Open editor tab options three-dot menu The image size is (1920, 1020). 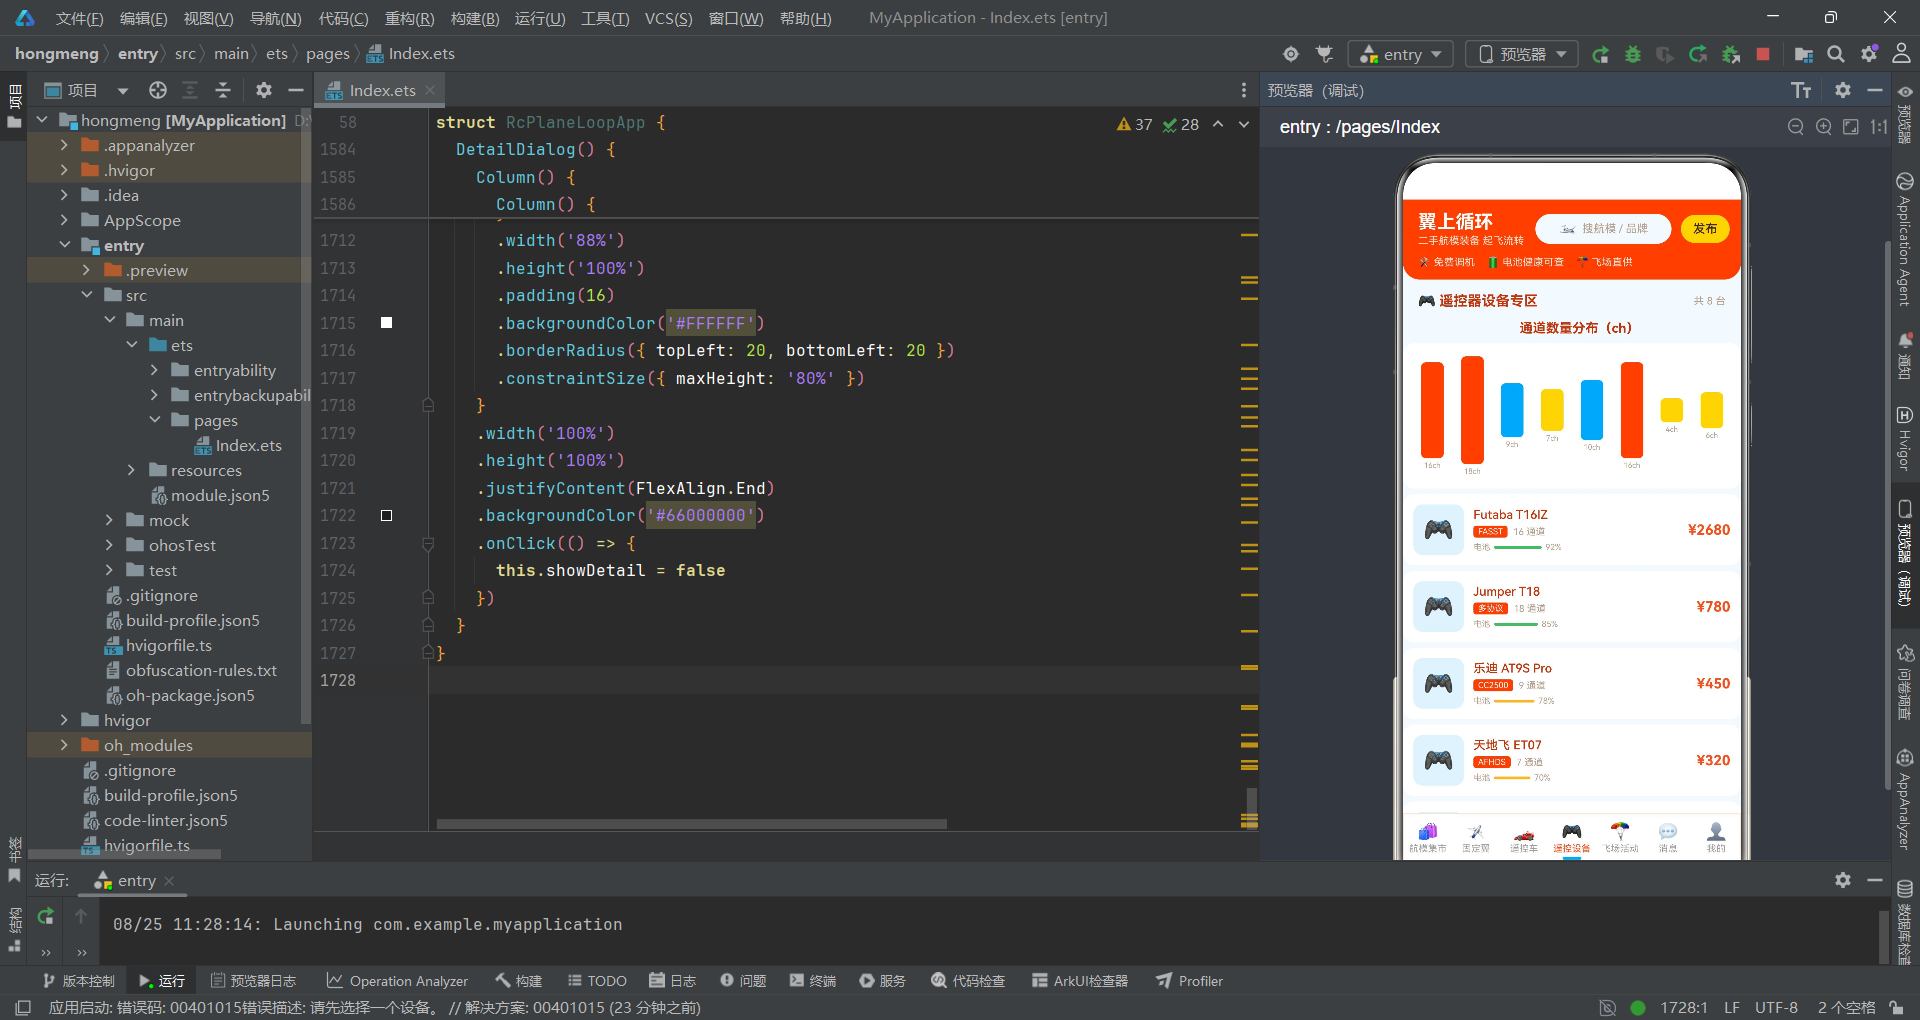(1244, 90)
